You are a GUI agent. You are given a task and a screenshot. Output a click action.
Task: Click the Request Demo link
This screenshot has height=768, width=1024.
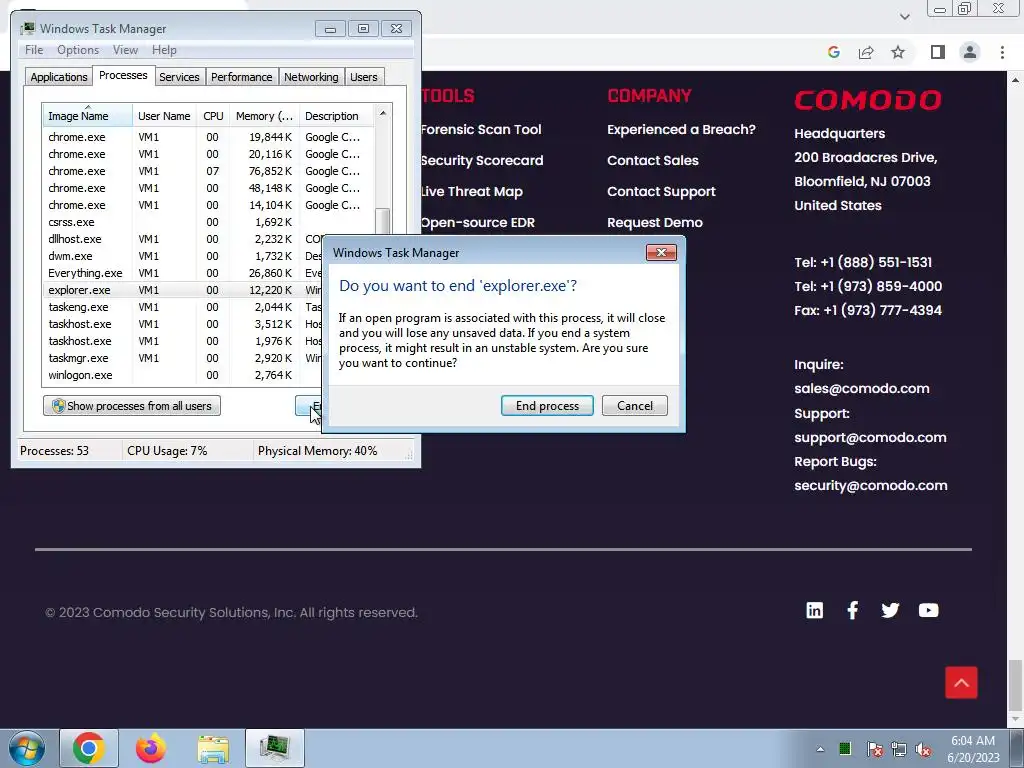655,223
